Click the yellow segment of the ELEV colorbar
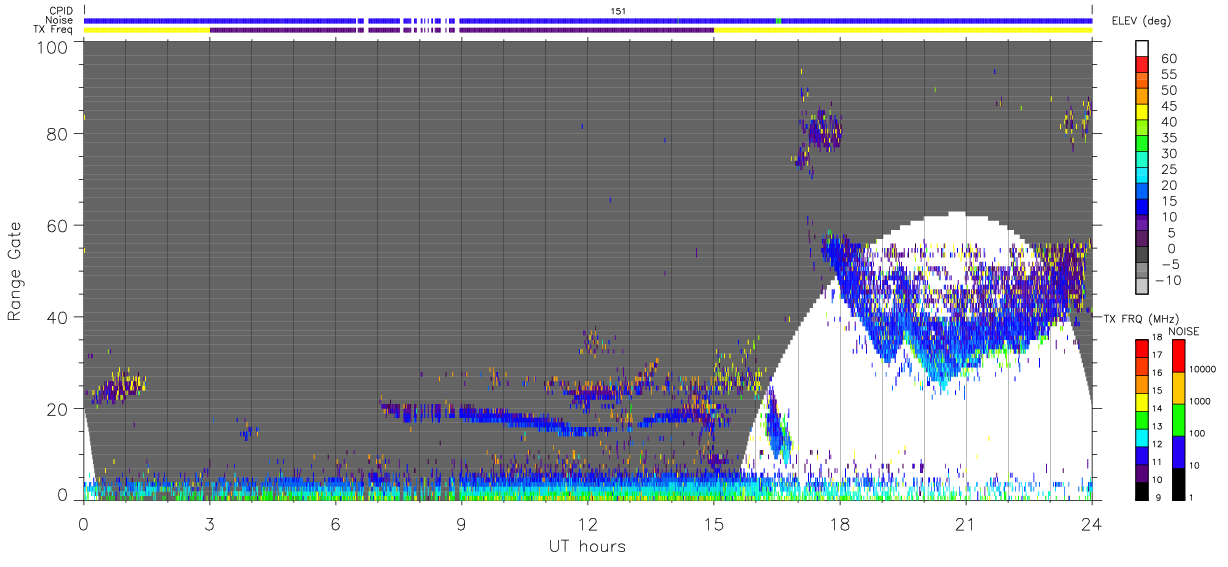 tap(1142, 113)
